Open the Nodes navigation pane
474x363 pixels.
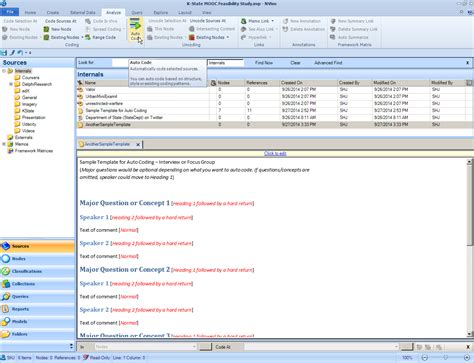tap(37, 259)
